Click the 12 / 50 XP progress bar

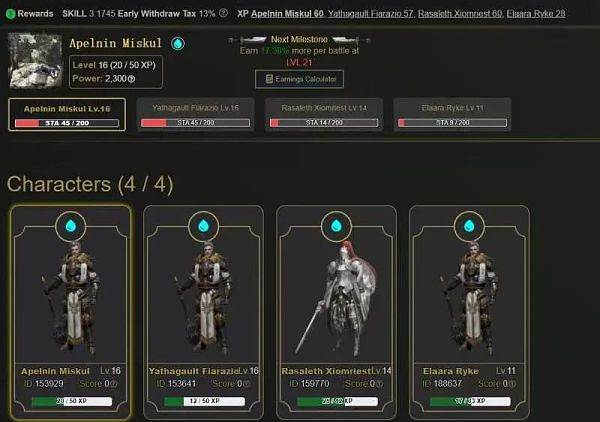tap(204, 401)
